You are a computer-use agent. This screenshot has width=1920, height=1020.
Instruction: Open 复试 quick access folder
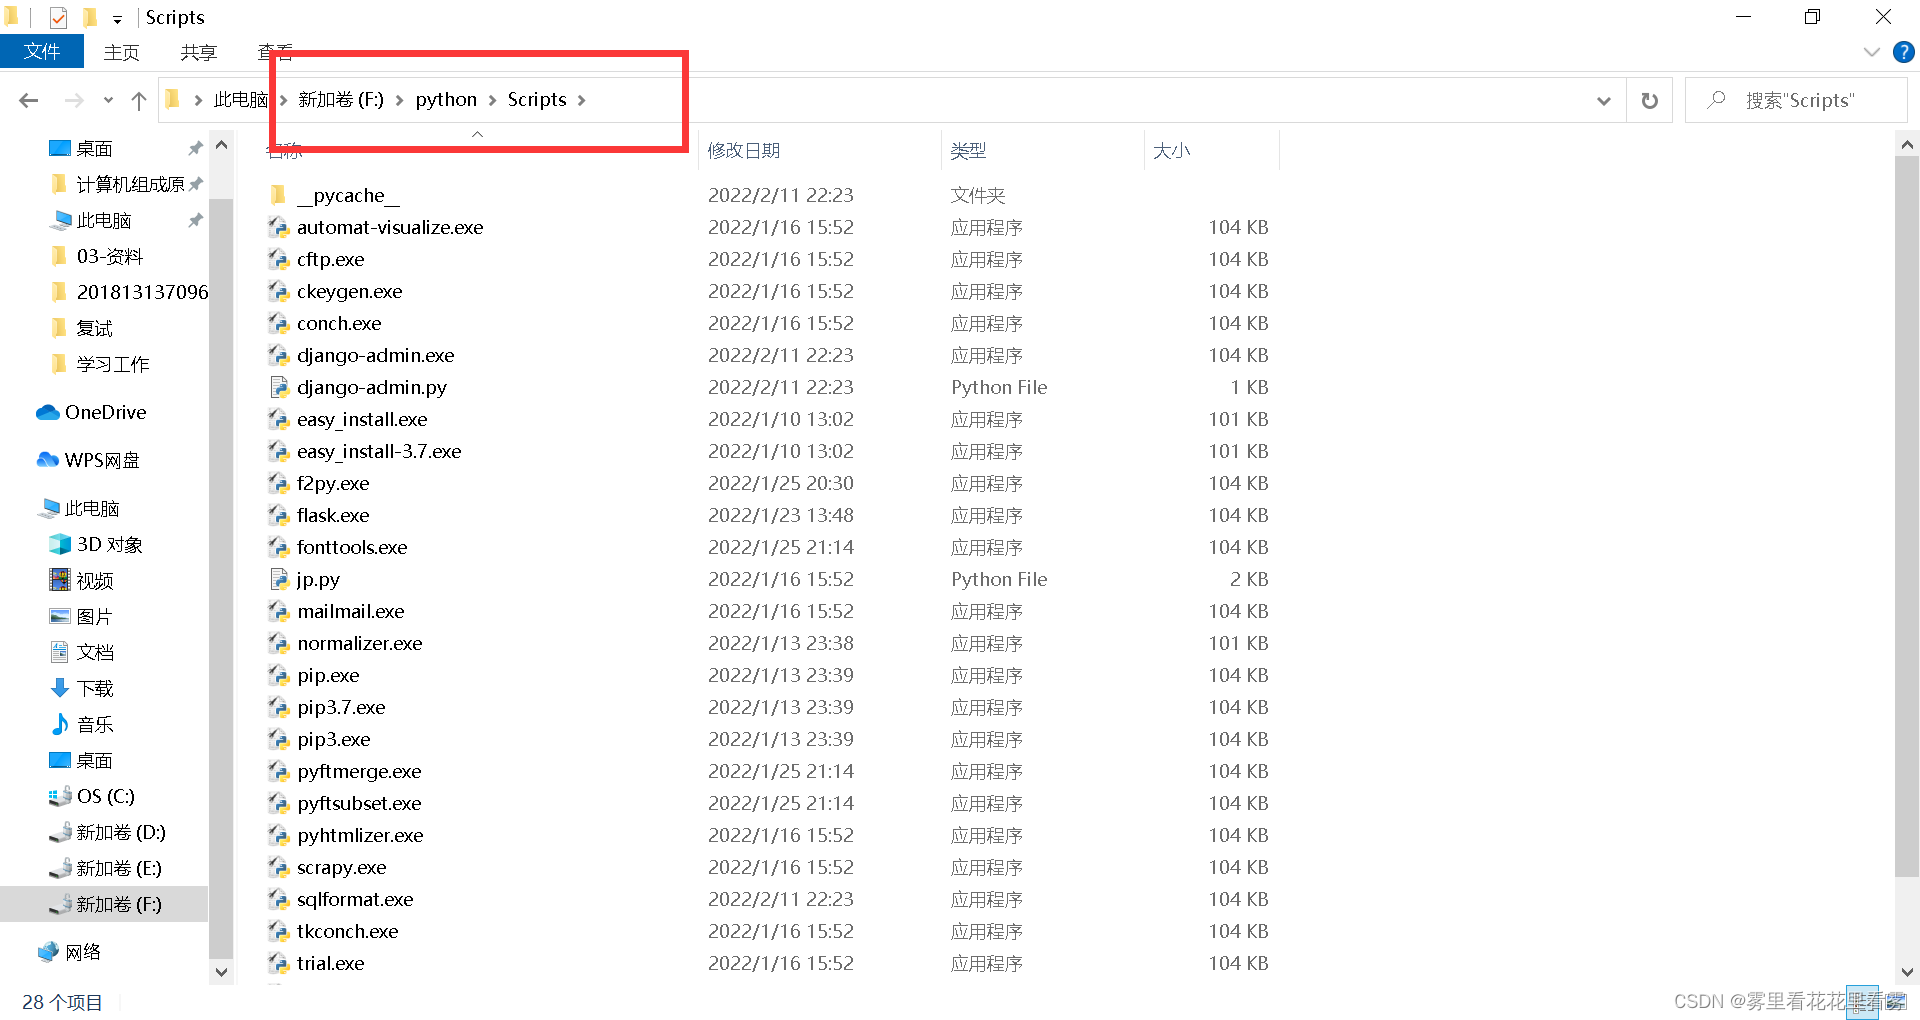coord(95,328)
